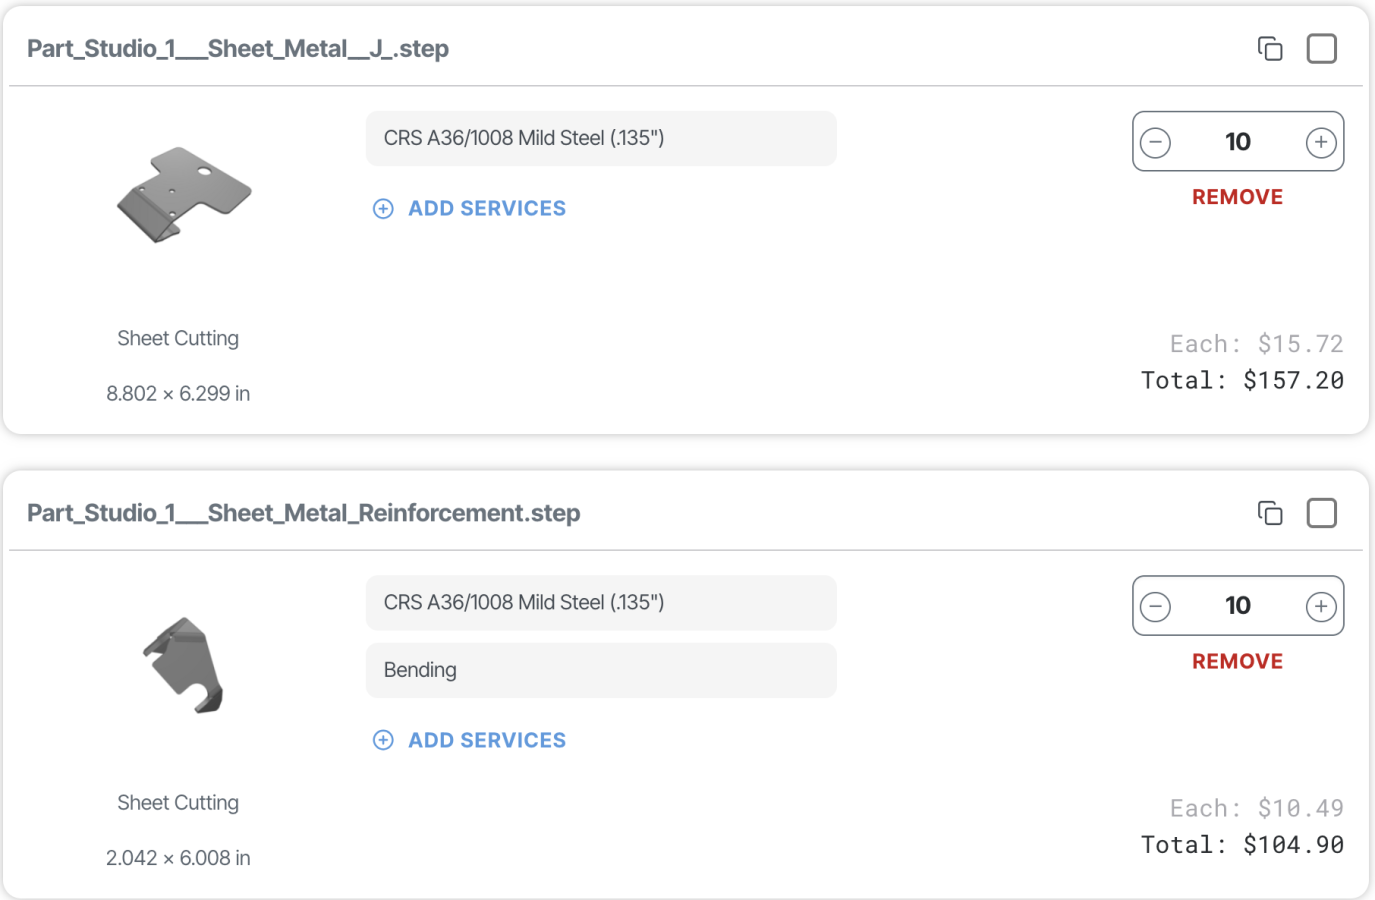Open material selector for Reinforcement part

(600, 603)
